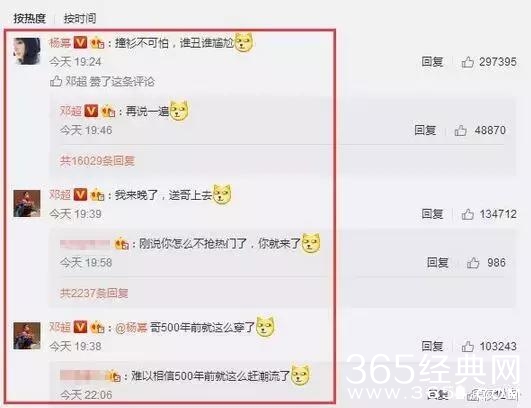Open @杨幂 mention link

coord(131,327)
